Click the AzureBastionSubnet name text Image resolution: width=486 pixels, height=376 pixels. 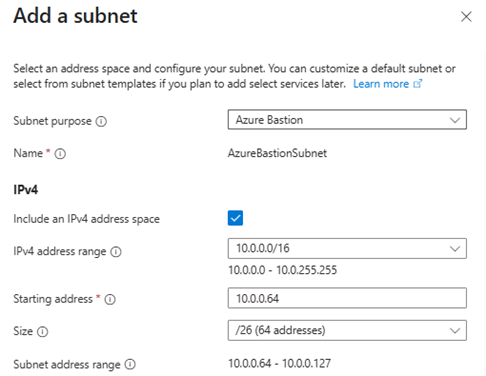point(277,153)
